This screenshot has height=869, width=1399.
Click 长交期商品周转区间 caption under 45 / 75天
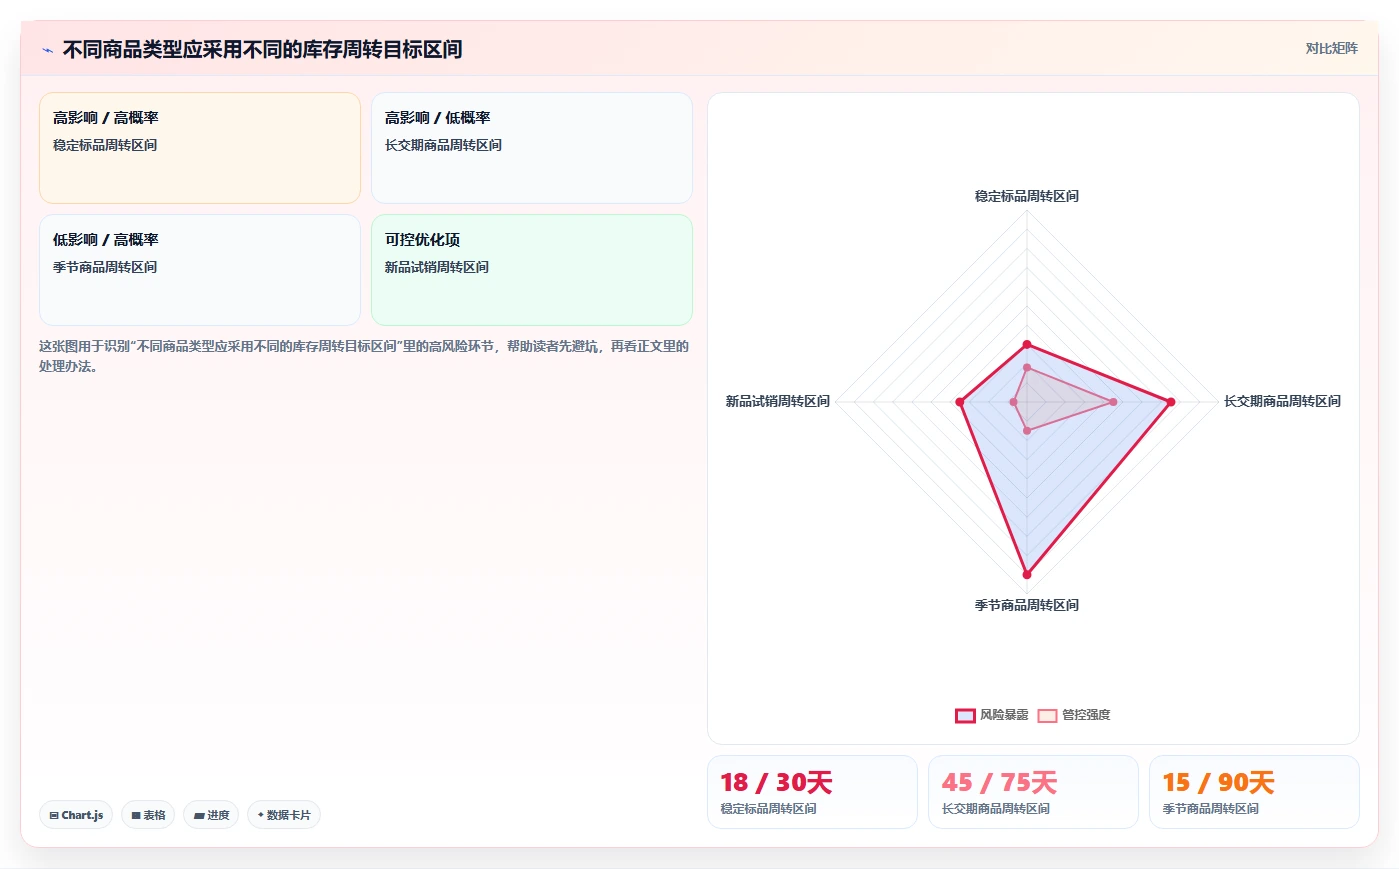coord(995,809)
